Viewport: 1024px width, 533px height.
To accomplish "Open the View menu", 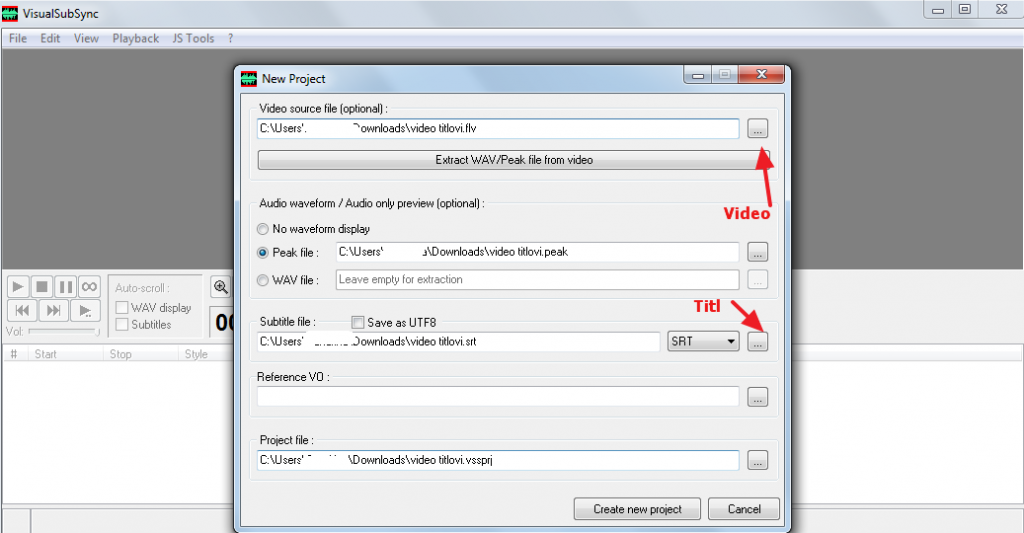I will [x=86, y=39].
